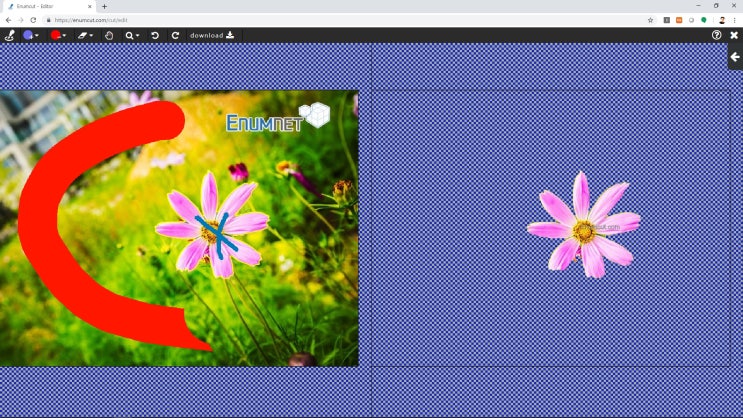Click the Enumcut logo icon in toolbar

[9, 35]
